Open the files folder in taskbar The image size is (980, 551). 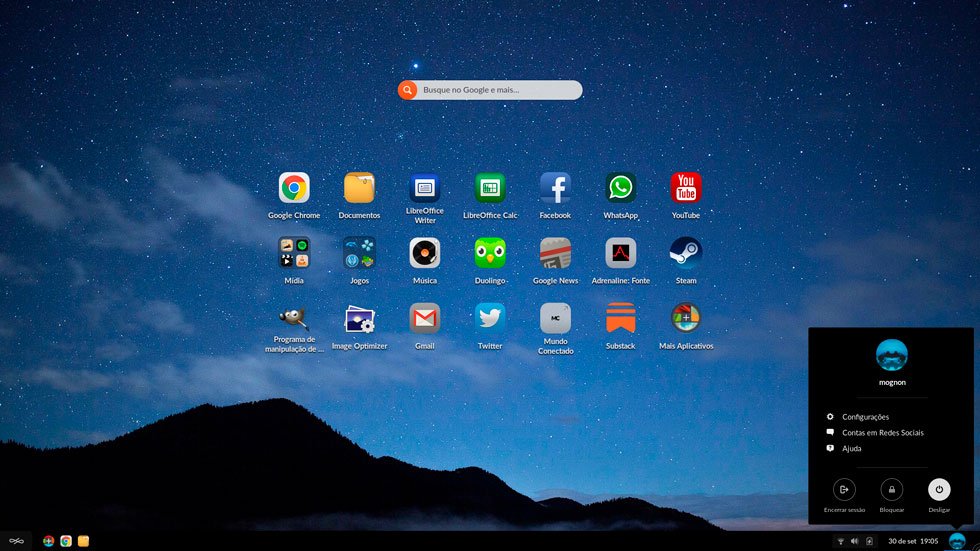[83, 541]
